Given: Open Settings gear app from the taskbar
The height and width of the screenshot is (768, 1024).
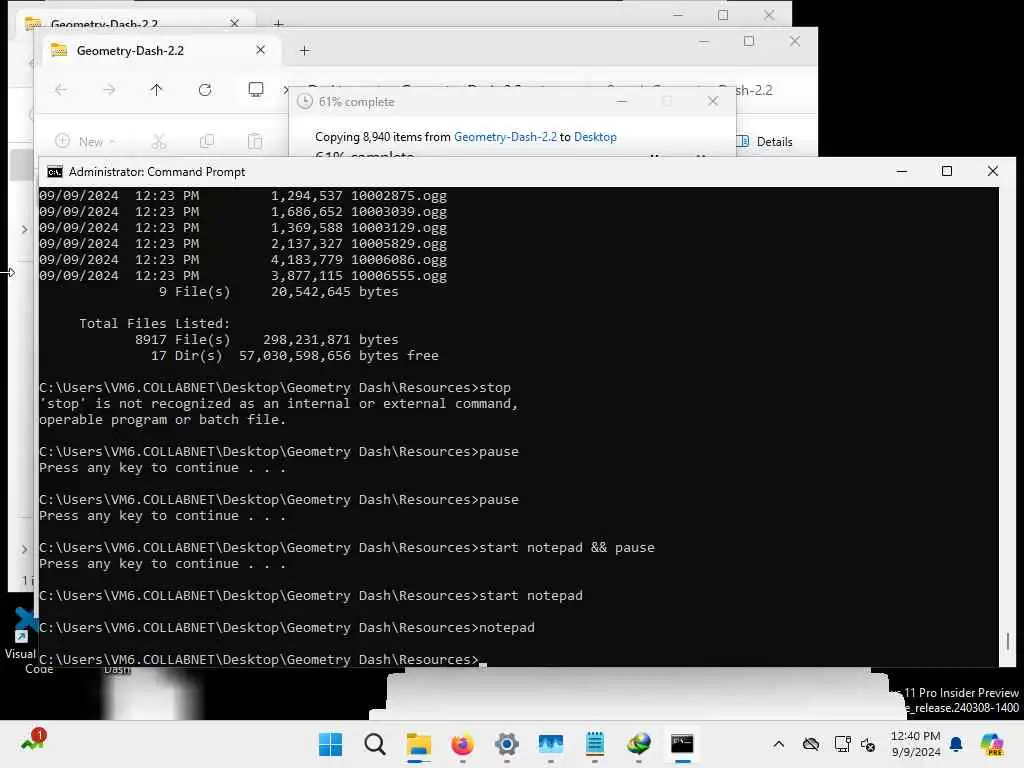Looking at the screenshot, I should click(507, 744).
